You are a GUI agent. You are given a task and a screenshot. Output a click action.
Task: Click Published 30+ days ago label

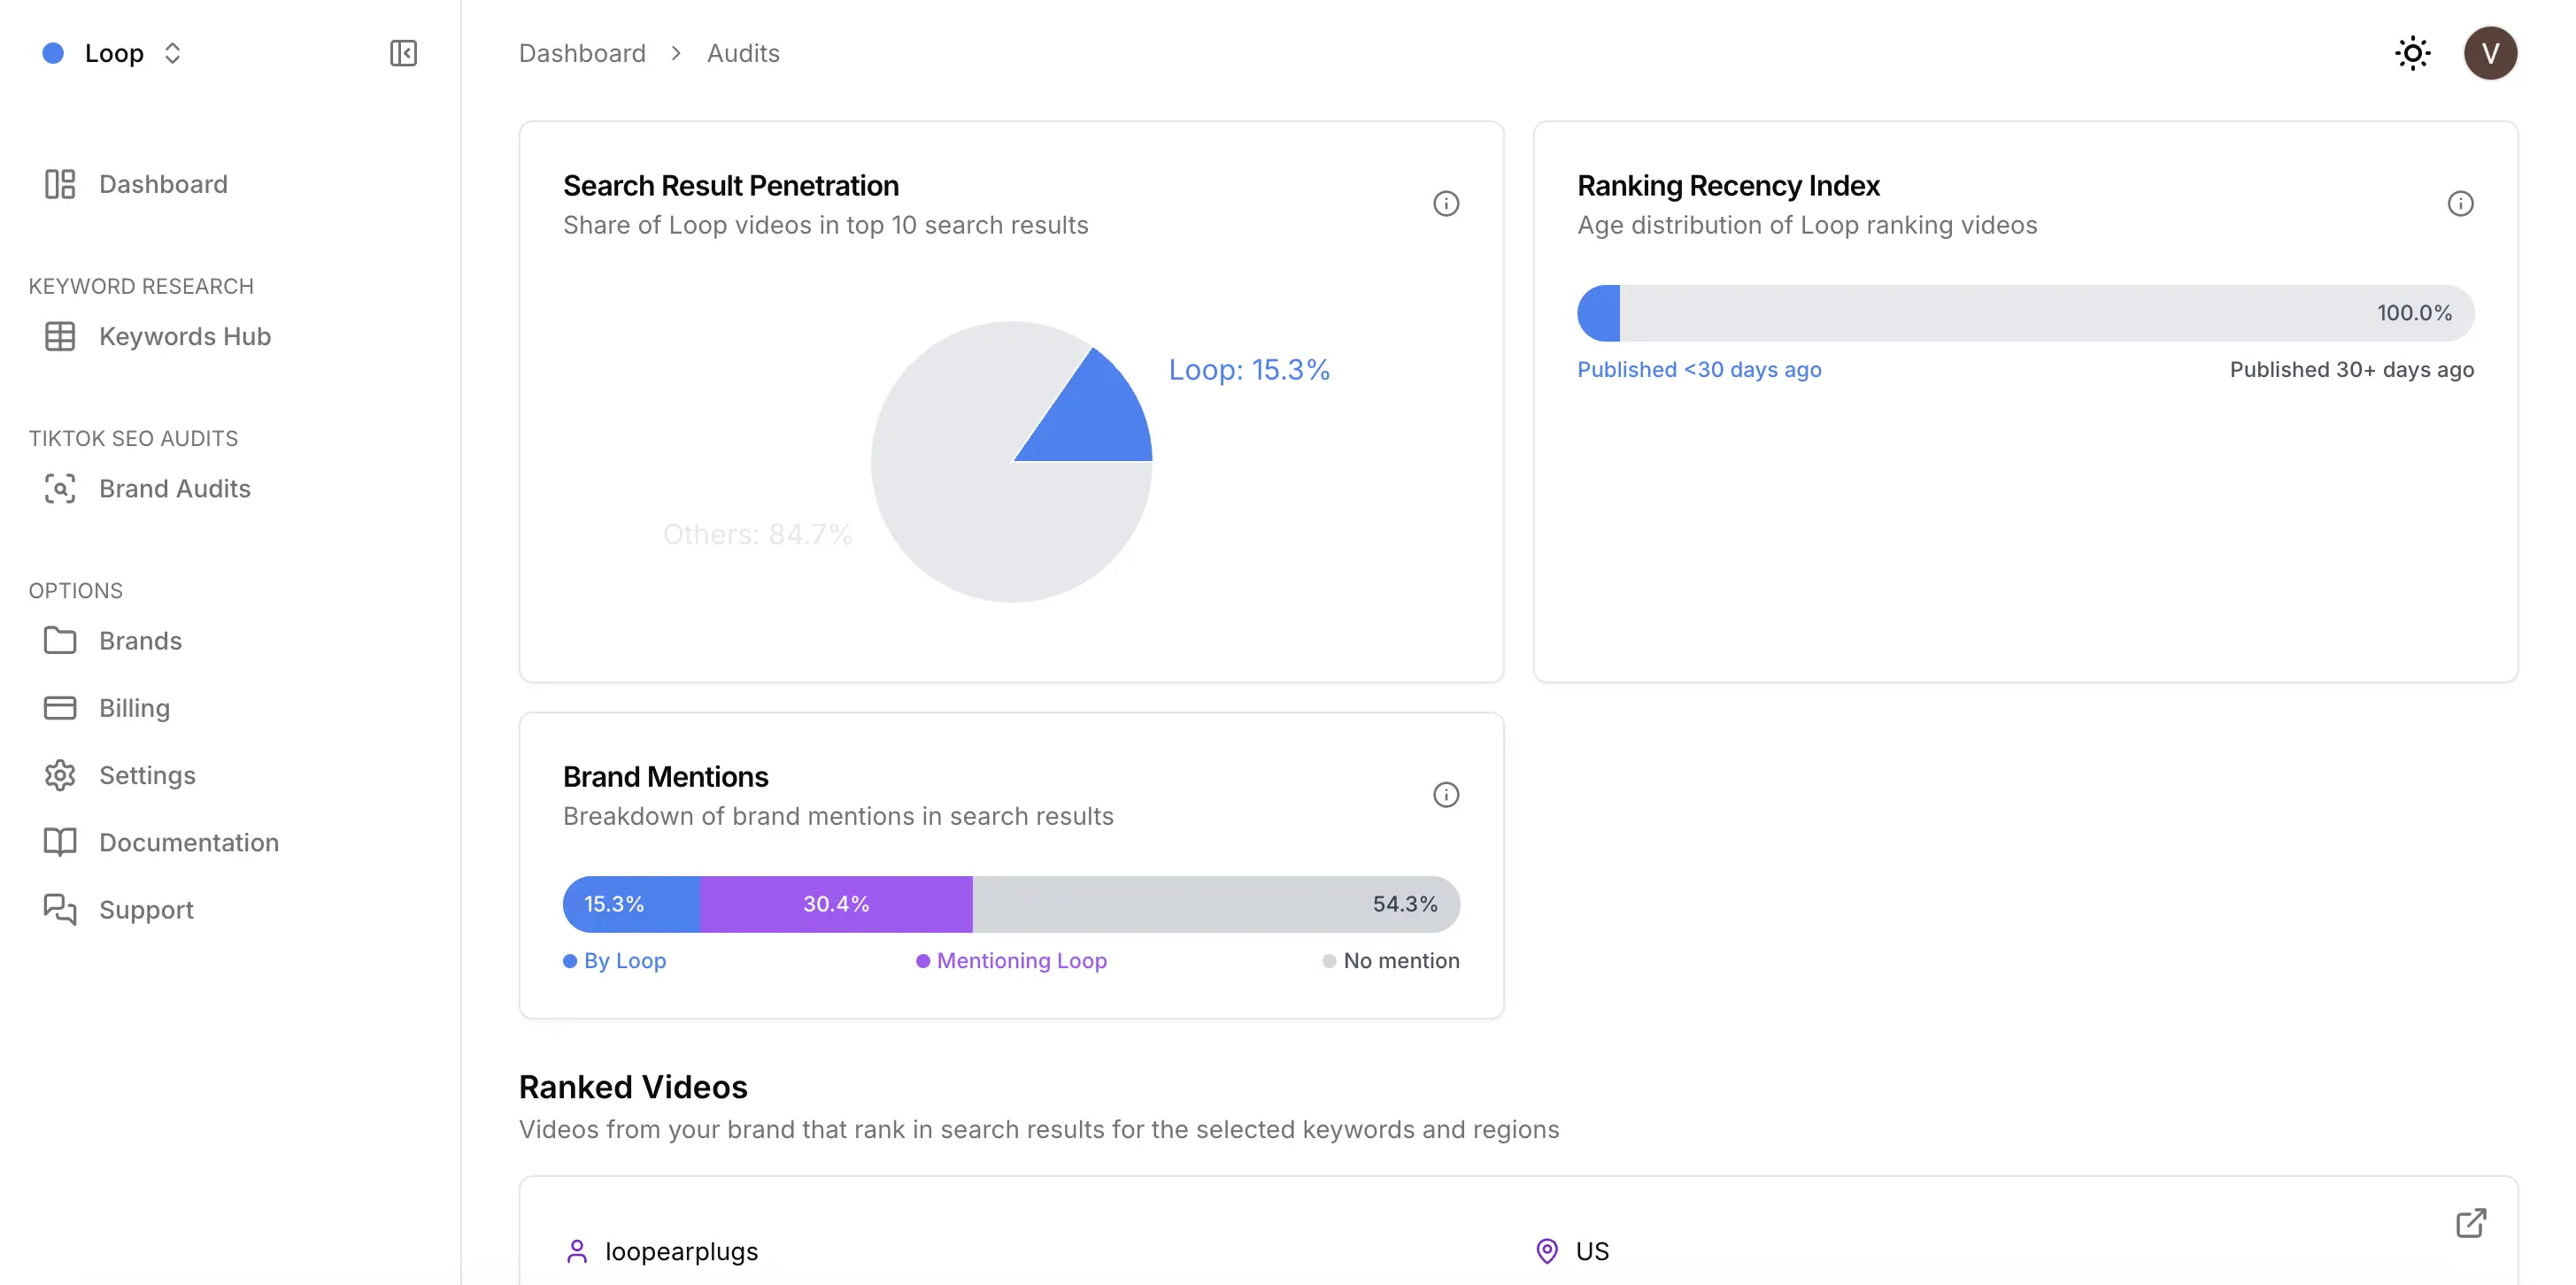pyautogui.click(x=2352, y=369)
